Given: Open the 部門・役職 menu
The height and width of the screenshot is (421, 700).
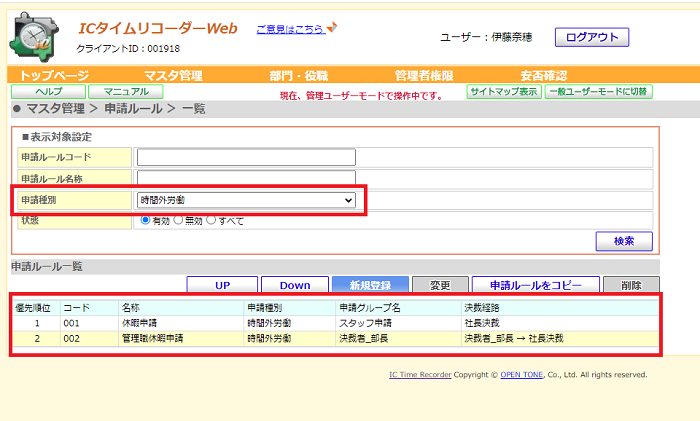Looking at the screenshot, I should (x=299, y=75).
